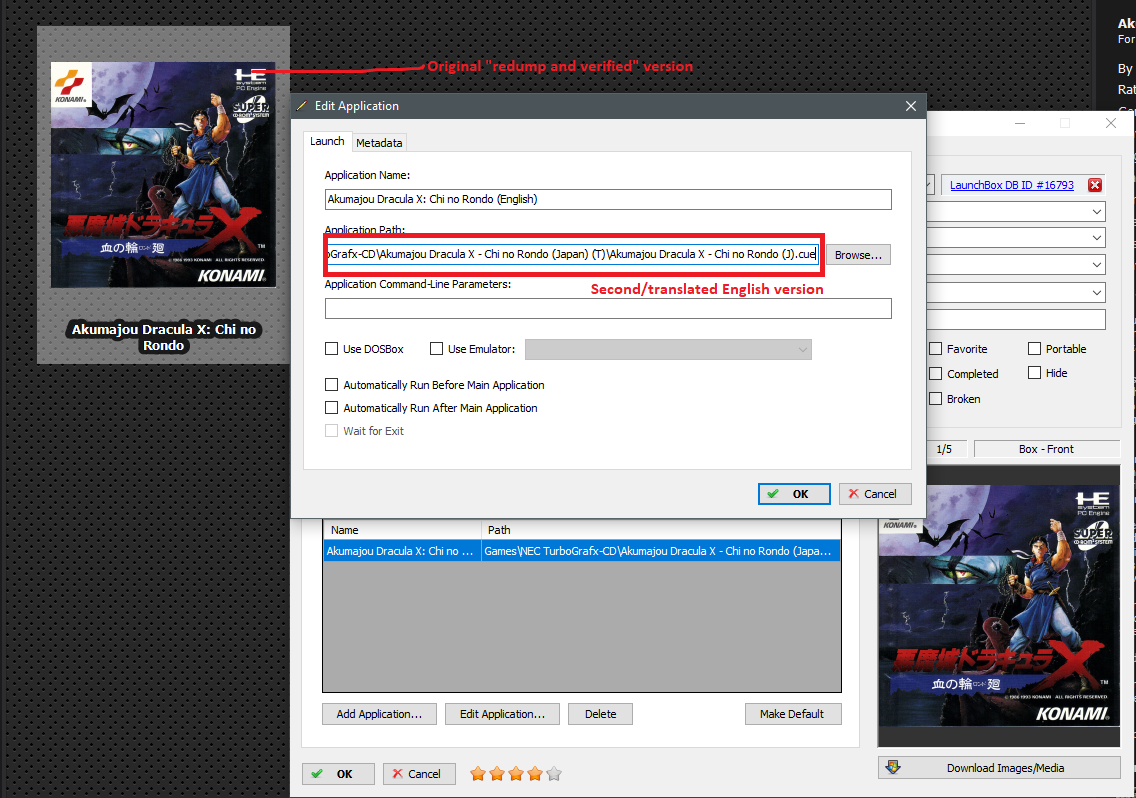Click the Make Default button
The width and height of the screenshot is (1136, 798).
tap(792, 714)
